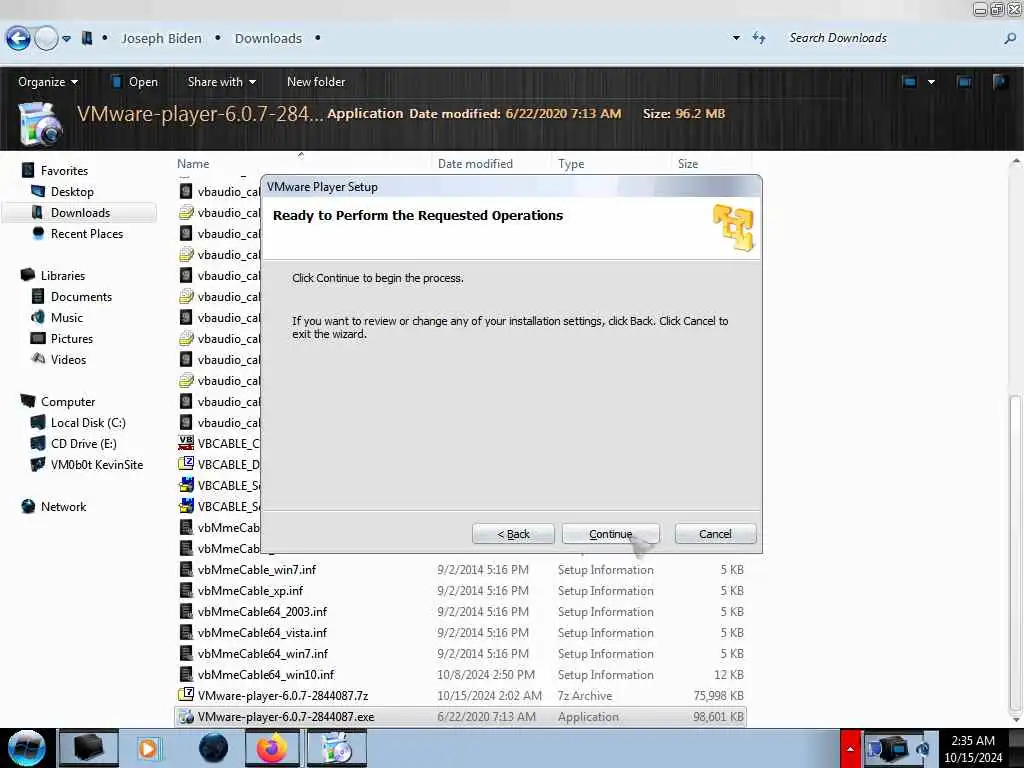The width and height of the screenshot is (1024, 768).
Task: Open Local Disk (C:)
Action: 88,423
